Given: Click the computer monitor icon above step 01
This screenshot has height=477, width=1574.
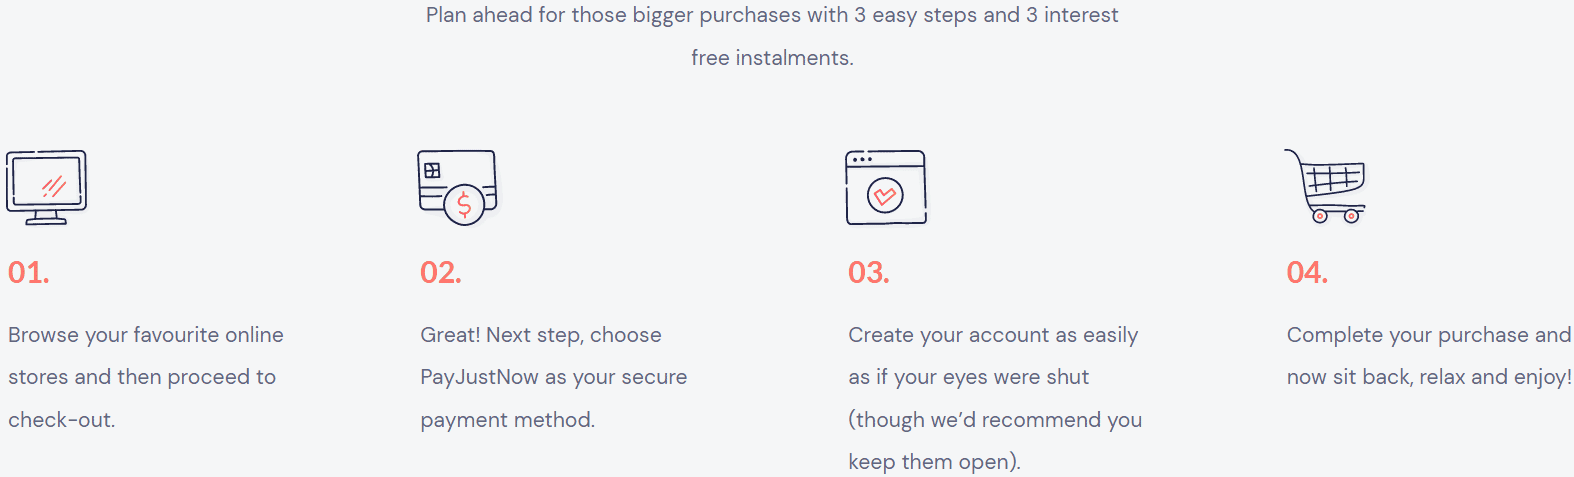Looking at the screenshot, I should (46, 187).
